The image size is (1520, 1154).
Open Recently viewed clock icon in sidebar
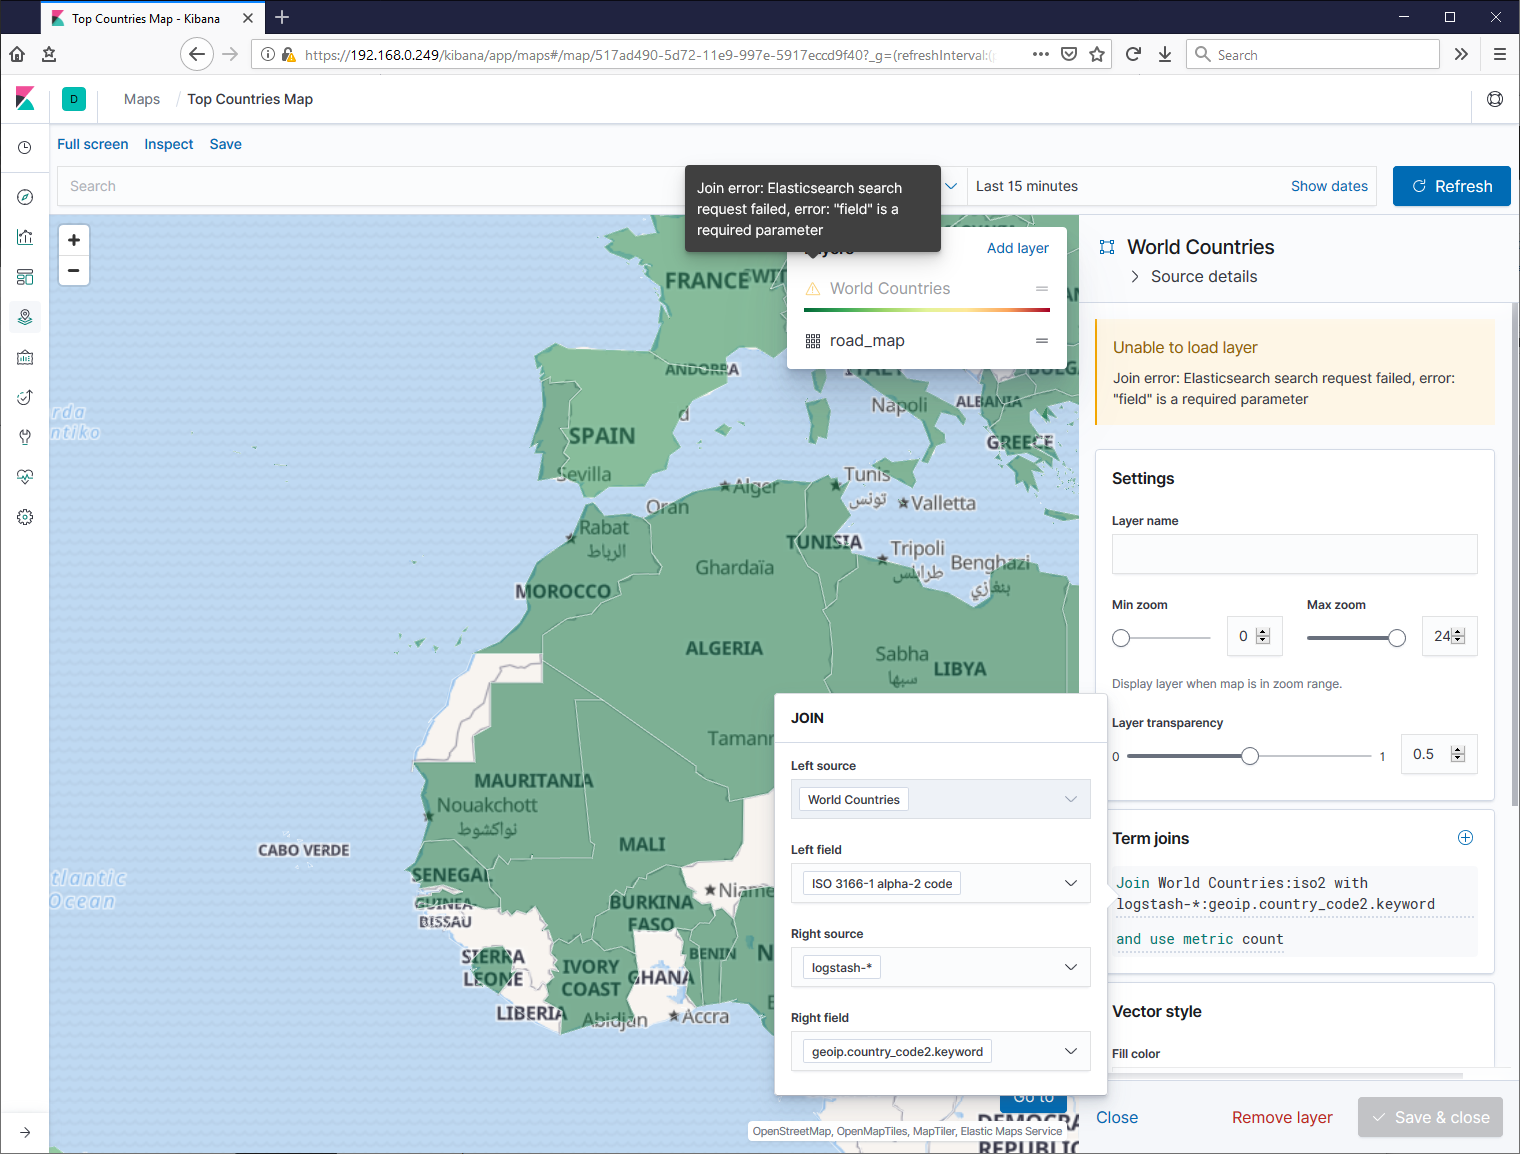25,147
